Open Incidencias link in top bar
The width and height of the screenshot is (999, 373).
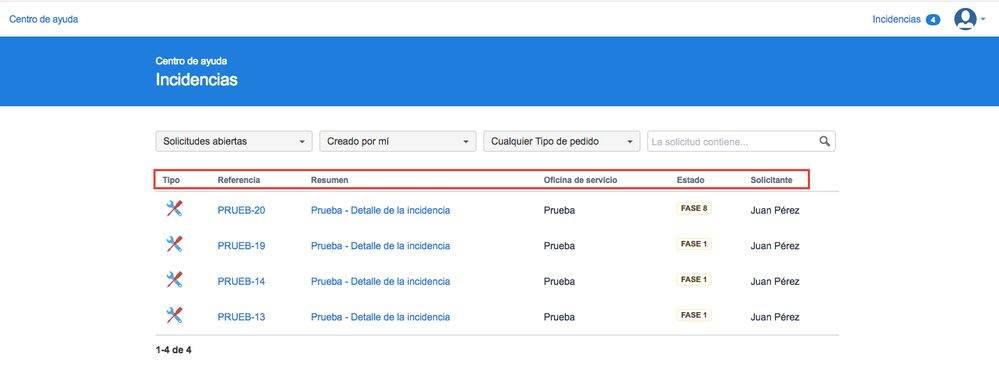pyautogui.click(x=896, y=20)
